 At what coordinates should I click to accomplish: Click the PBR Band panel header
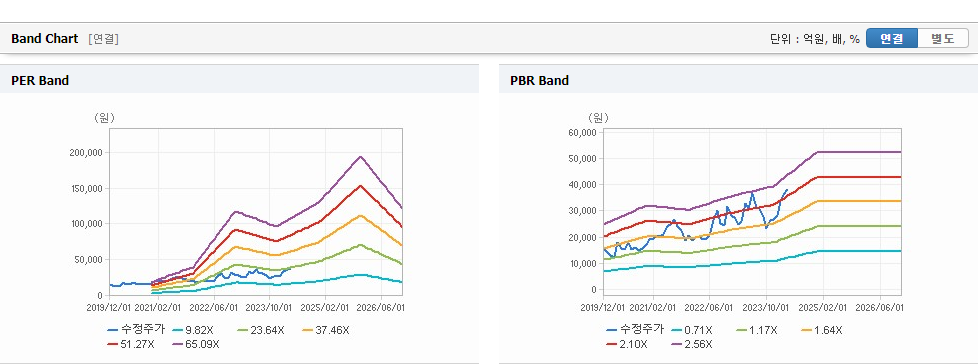pos(738,80)
